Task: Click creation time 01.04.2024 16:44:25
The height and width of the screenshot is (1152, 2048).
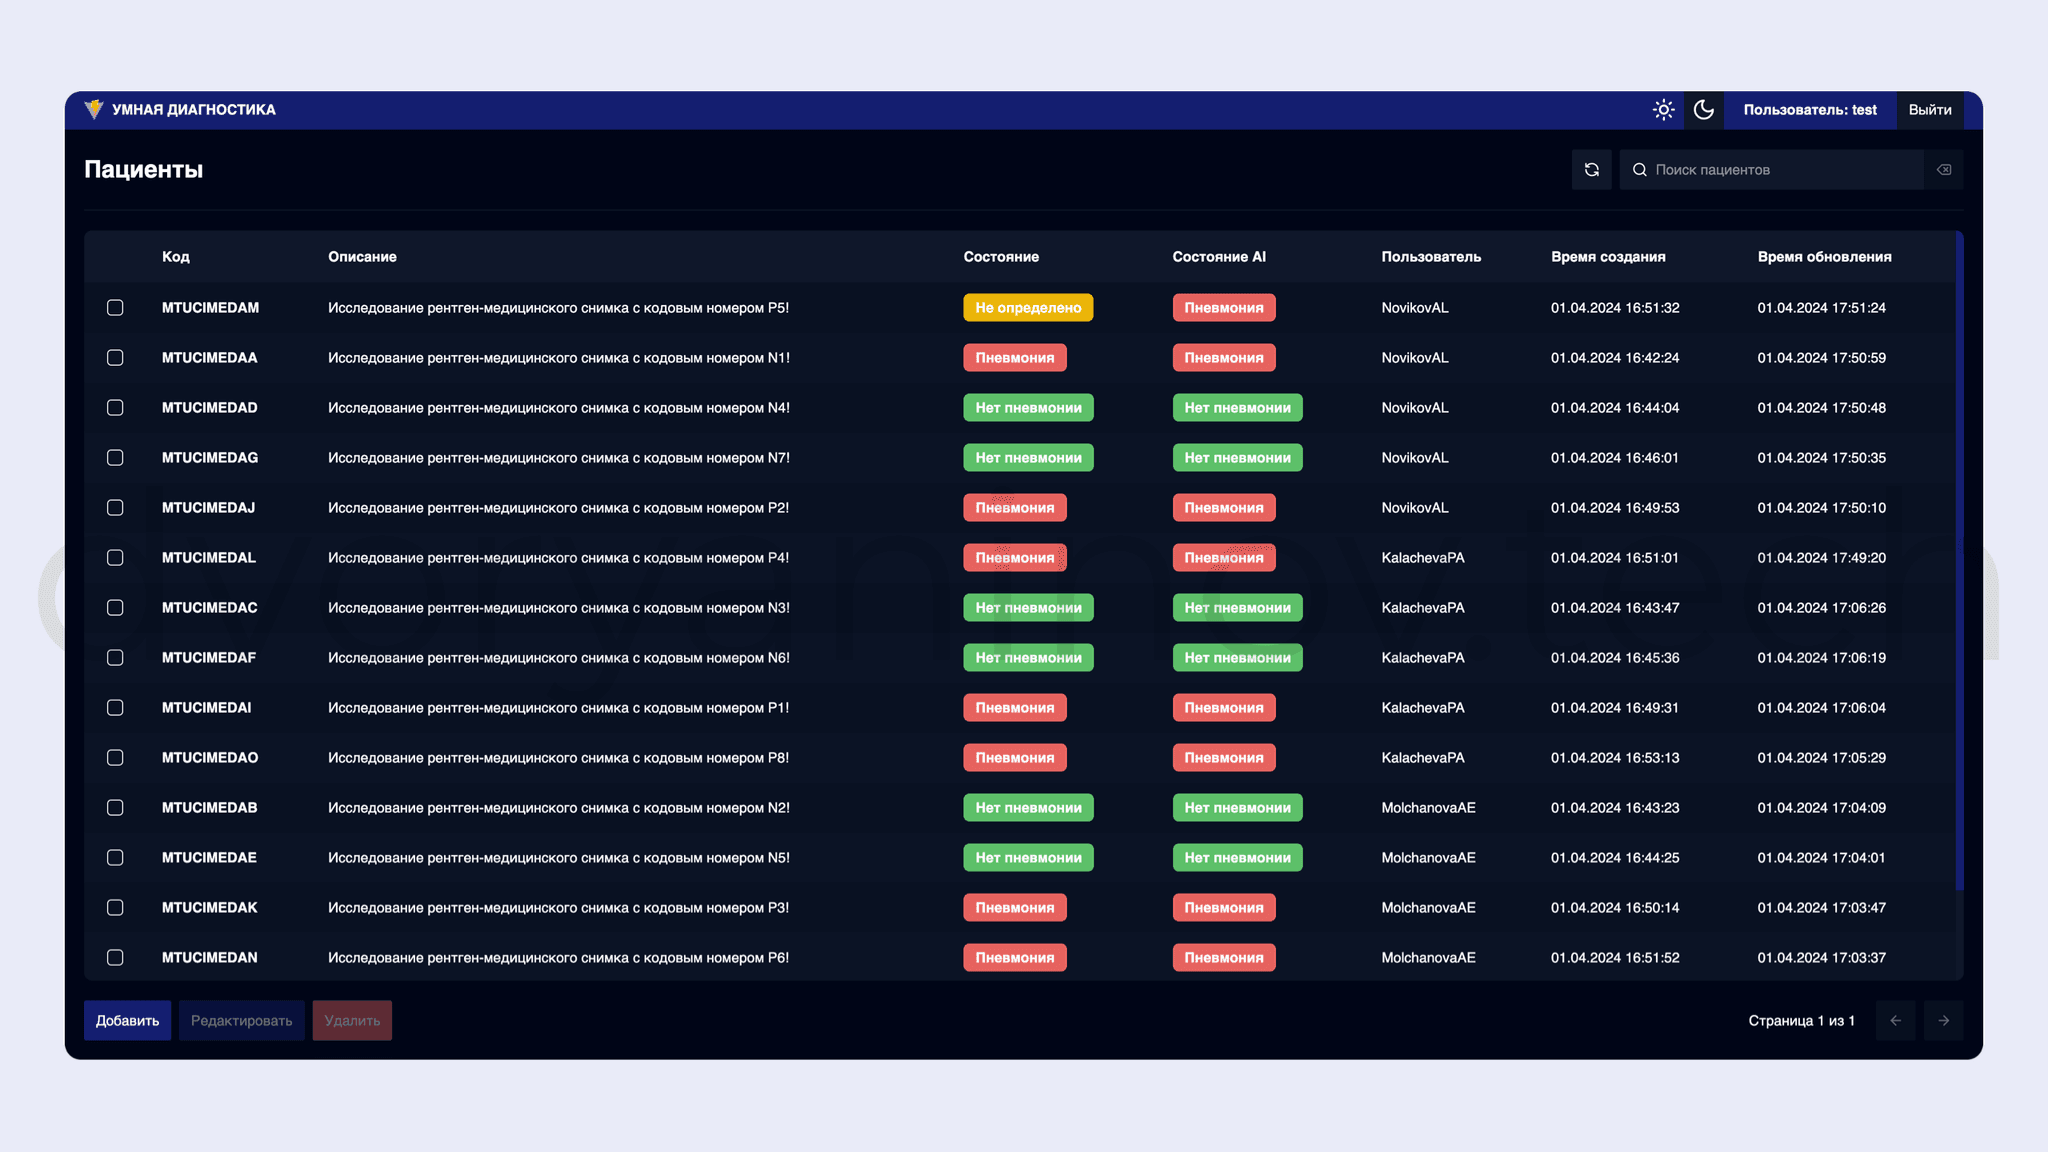Action: pyautogui.click(x=1615, y=858)
